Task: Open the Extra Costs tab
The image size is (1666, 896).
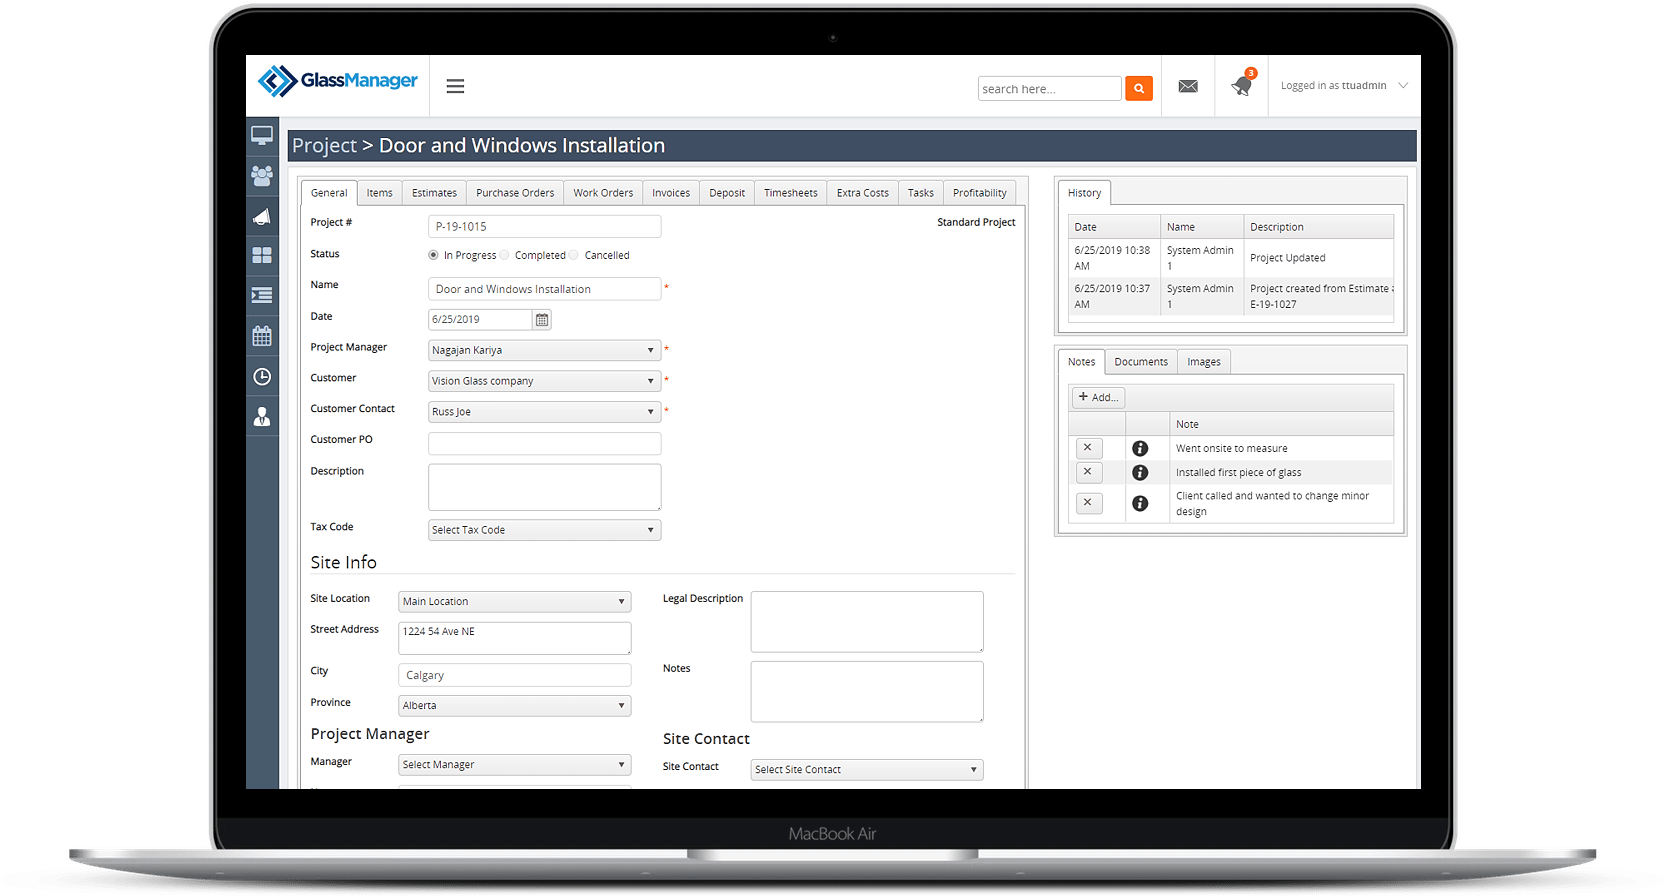Action: click(x=863, y=193)
